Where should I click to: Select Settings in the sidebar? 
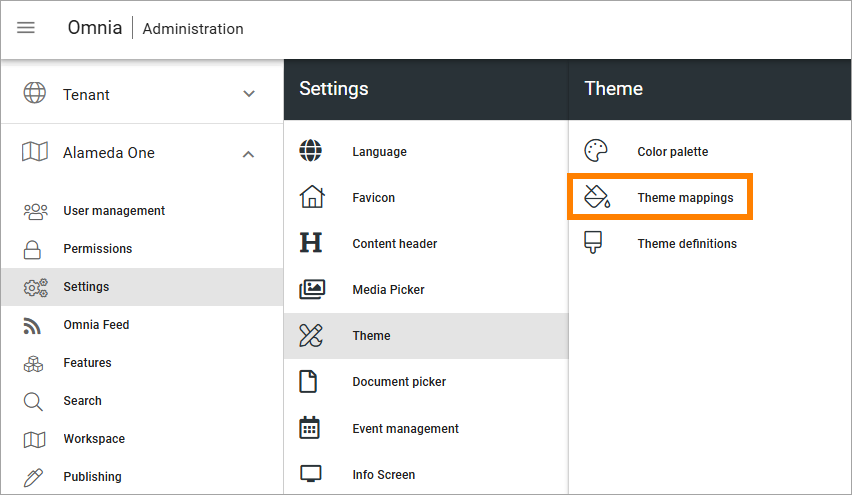click(x=142, y=287)
